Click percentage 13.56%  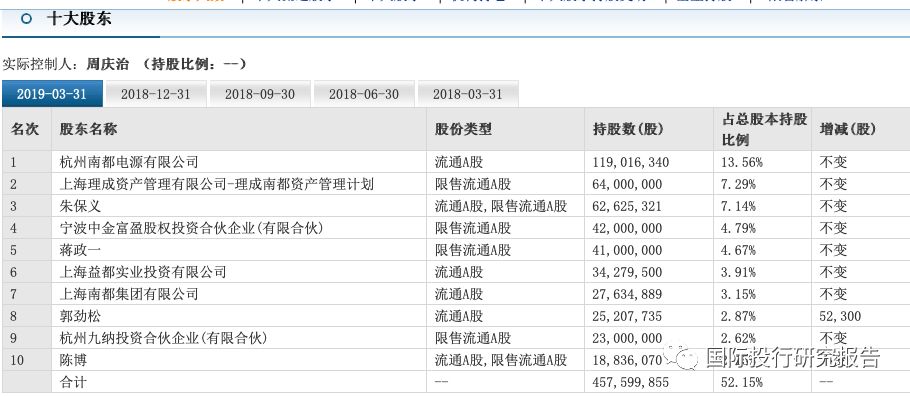[x=742, y=163]
